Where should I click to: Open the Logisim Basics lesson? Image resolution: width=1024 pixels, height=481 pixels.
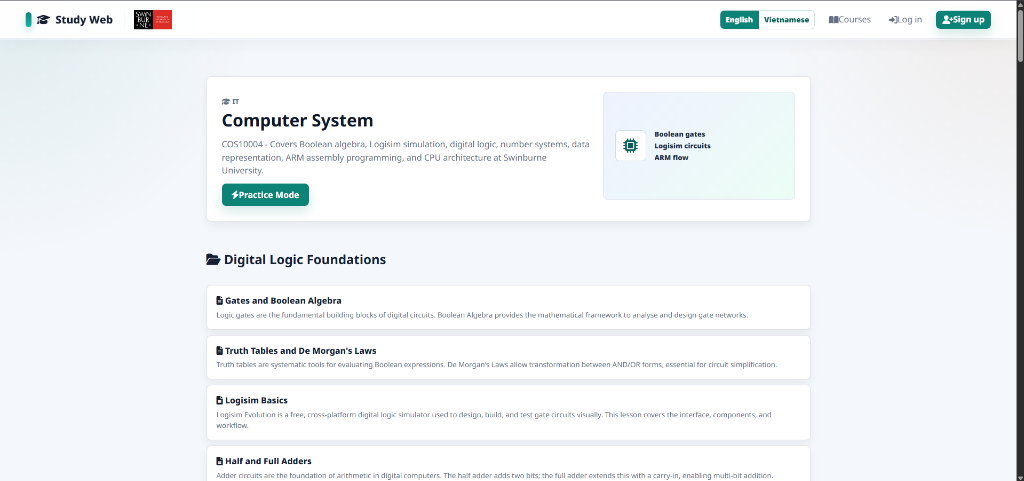[x=508, y=412]
